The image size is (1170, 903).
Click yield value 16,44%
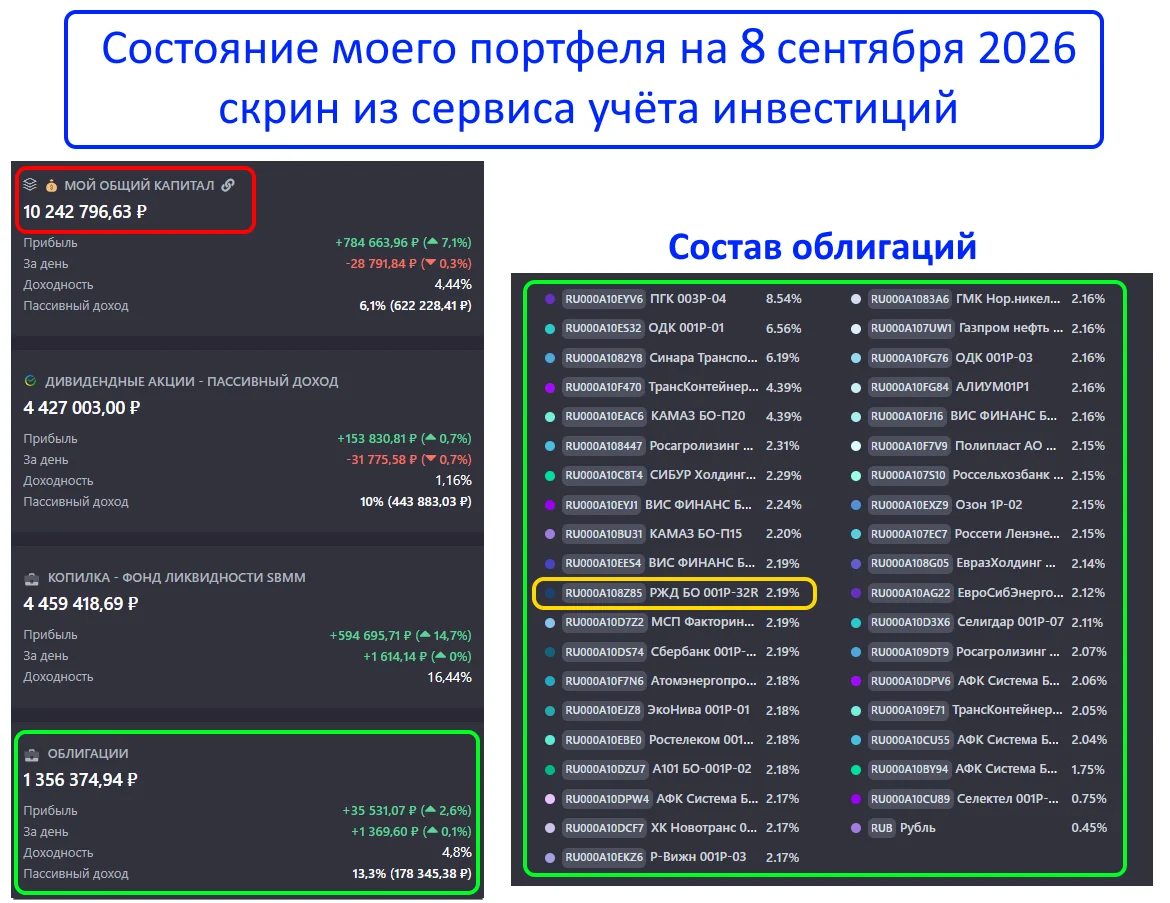449,677
